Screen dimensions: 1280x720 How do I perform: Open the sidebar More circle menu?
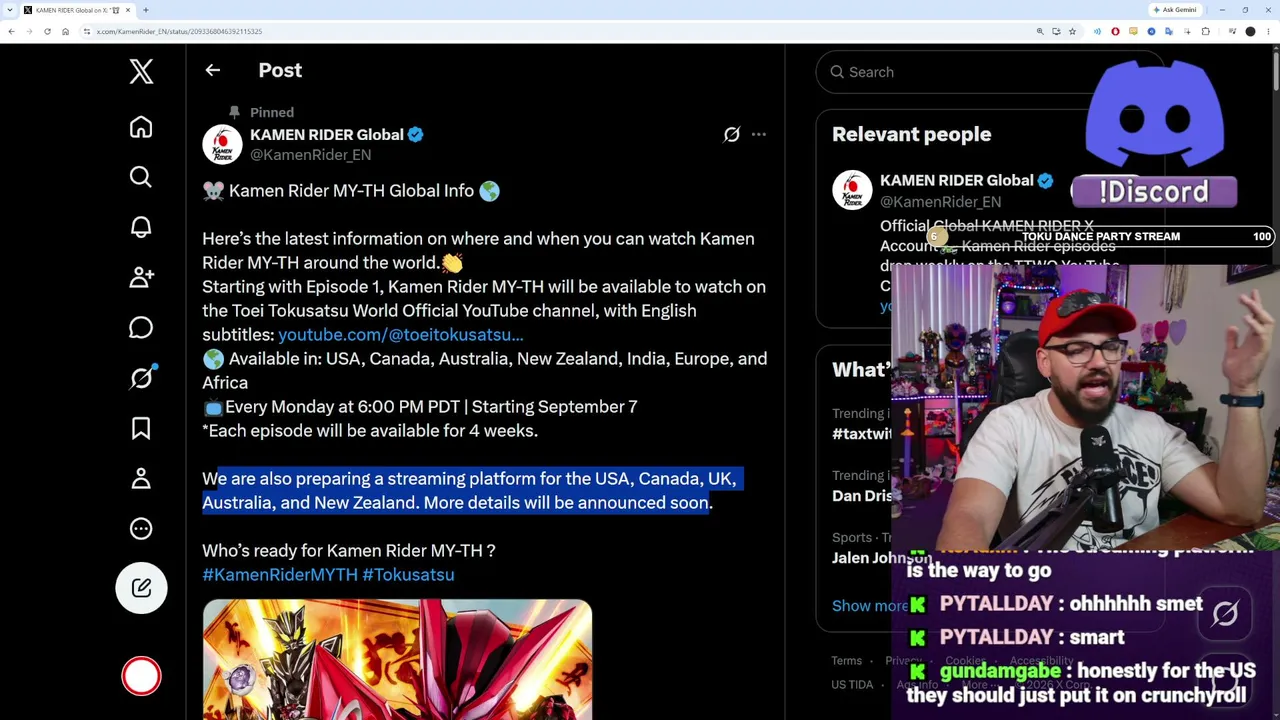click(x=141, y=528)
